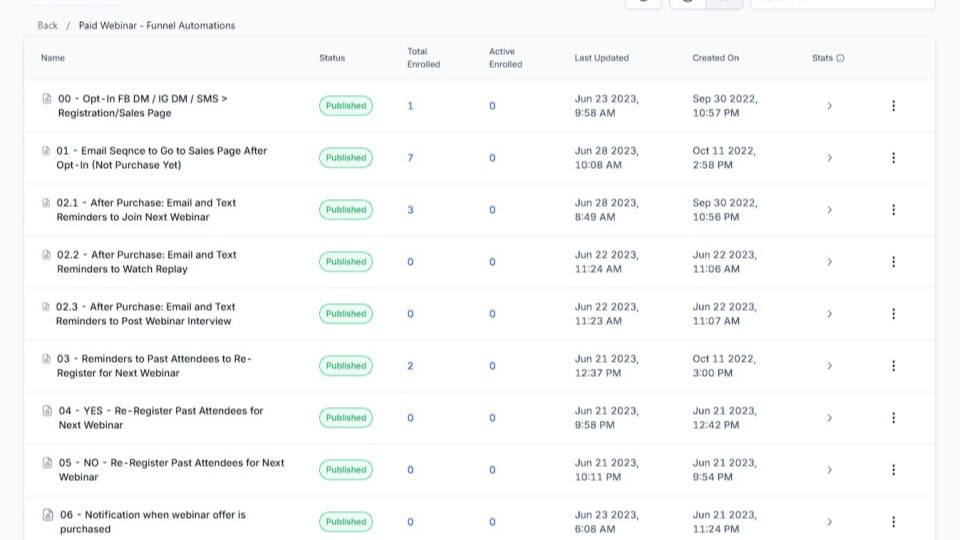Click Last Updated Jun 28 2023, 10:08 AM
This screenshot has width=960, height=540.
[607, 158]
